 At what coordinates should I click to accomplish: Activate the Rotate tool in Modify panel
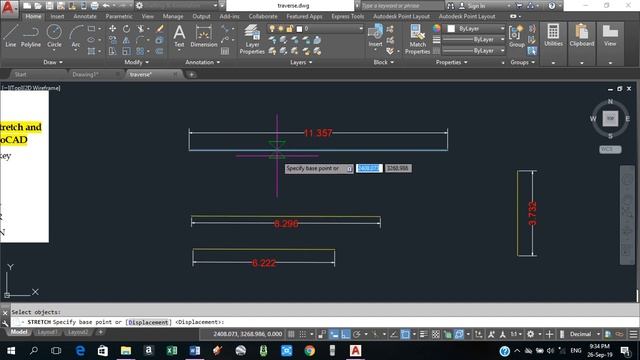(x=127, y=29)
